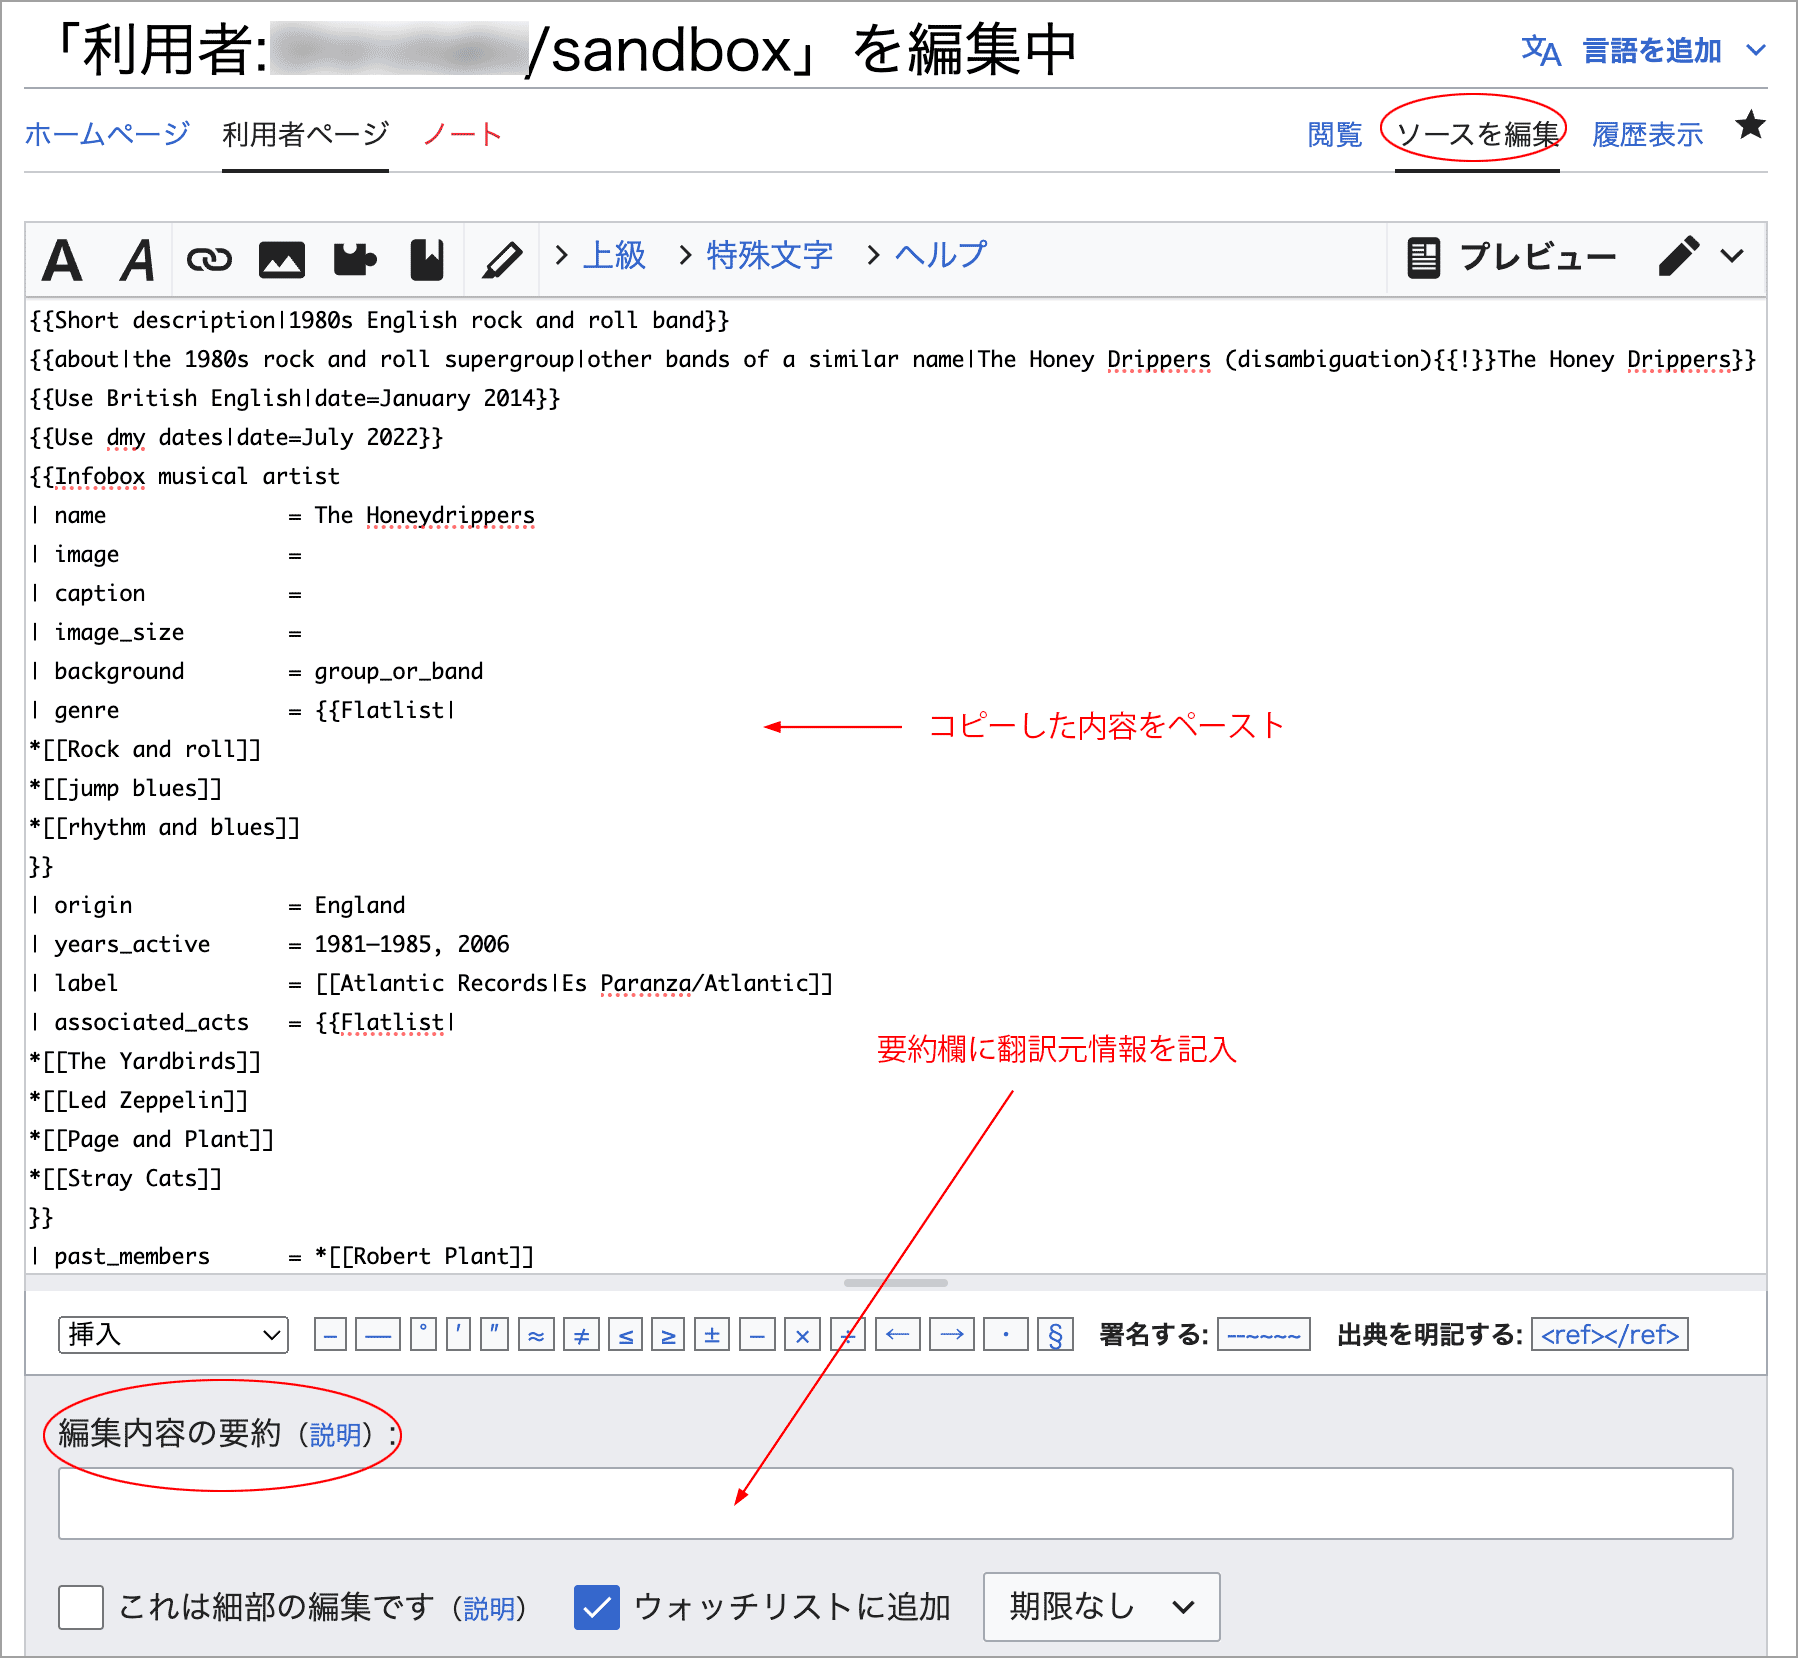The height and width of the screenshot is (1658, 1798).
Task: Switch to the 'ノート' talk tab
Action: click(x=462, y=134)
